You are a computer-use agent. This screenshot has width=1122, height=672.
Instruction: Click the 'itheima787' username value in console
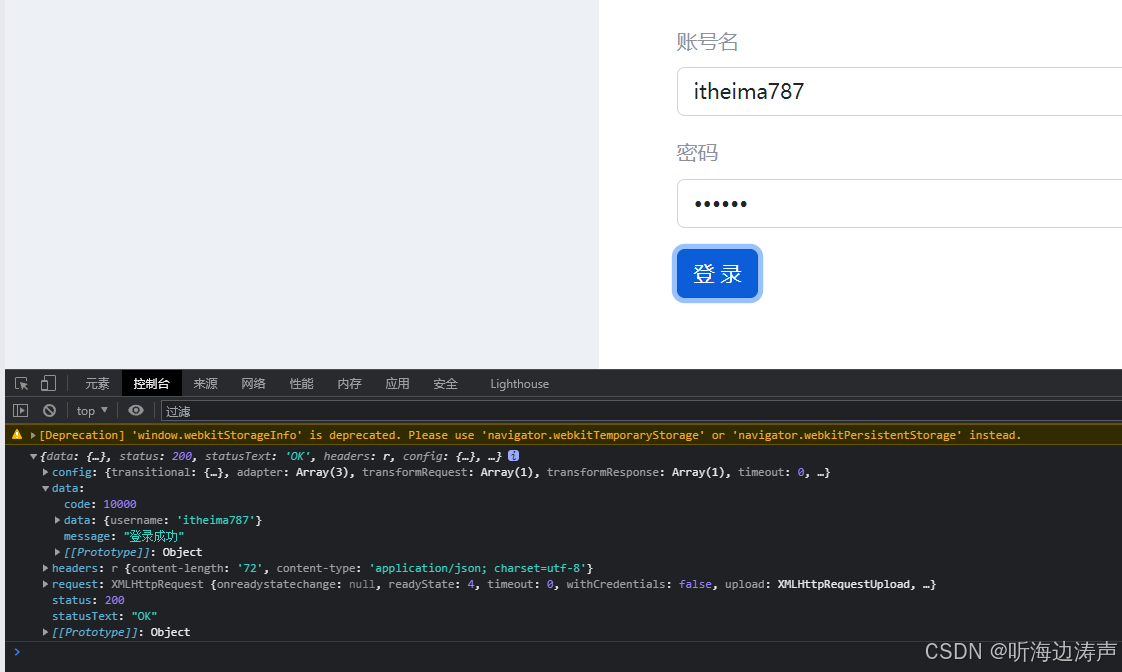click(x=216, y=520)
